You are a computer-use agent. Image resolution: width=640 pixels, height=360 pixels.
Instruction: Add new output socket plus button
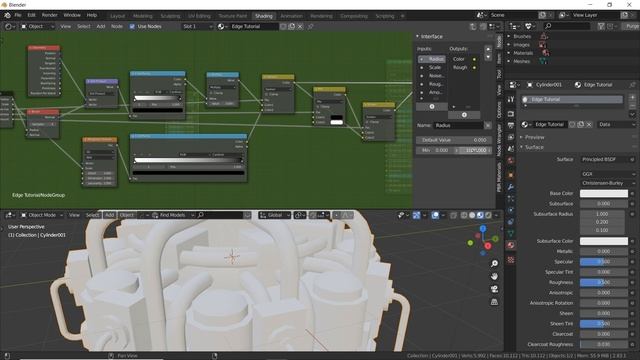click(x=464, y=115)
